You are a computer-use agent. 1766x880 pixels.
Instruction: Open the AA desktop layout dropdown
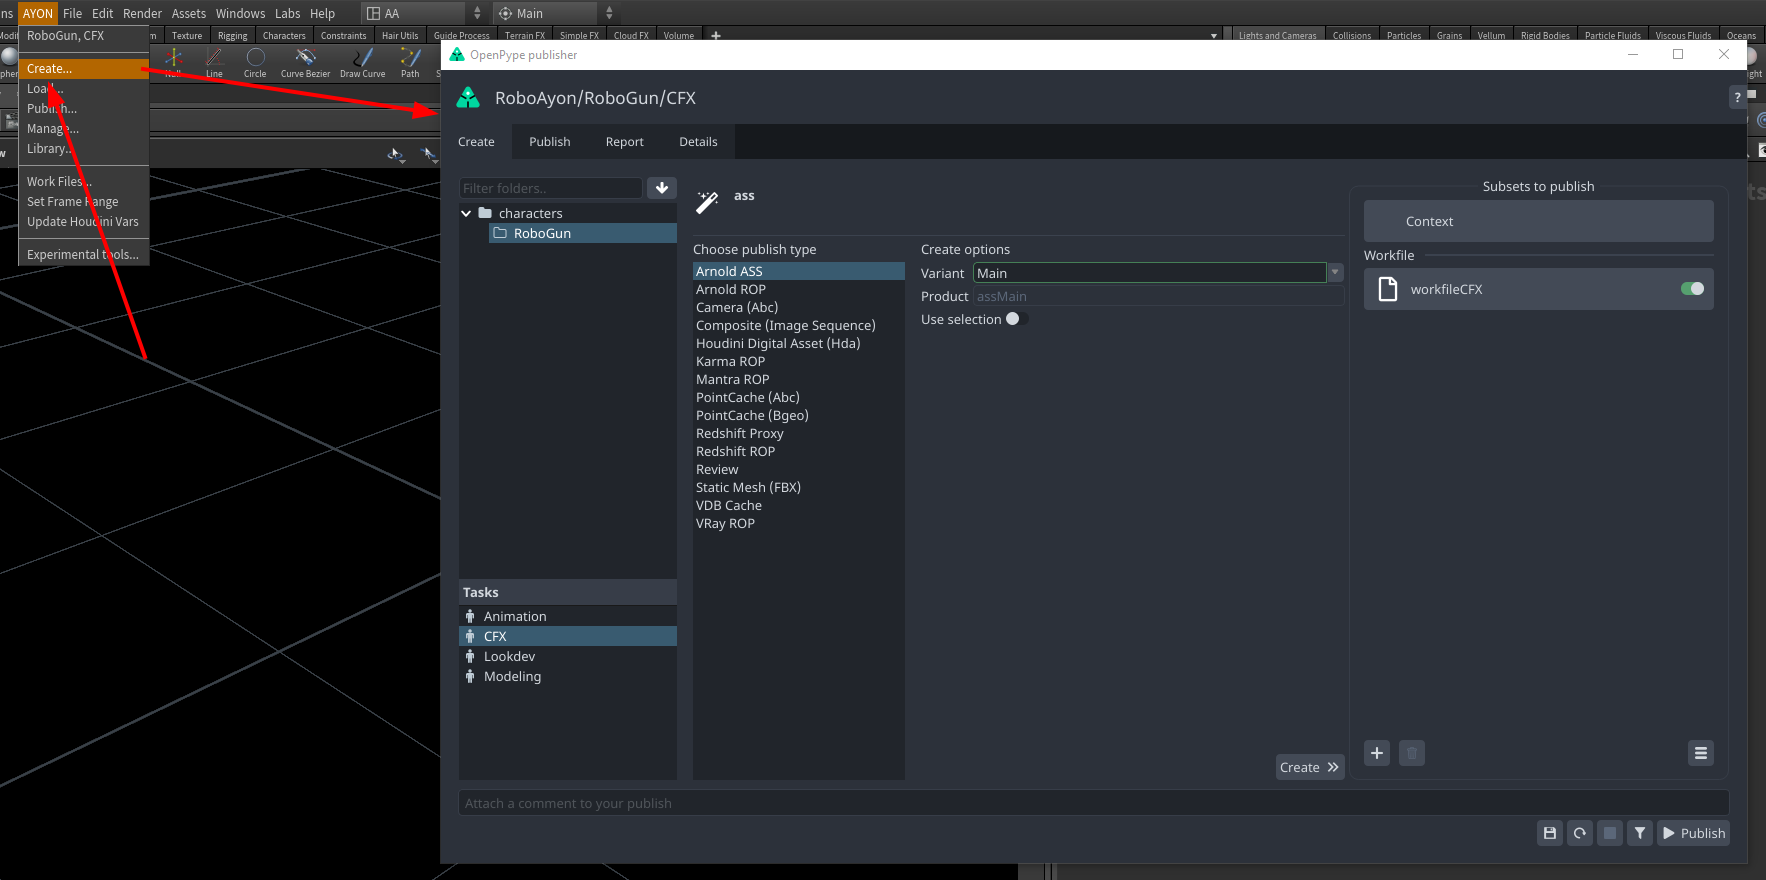coord(422,13)
